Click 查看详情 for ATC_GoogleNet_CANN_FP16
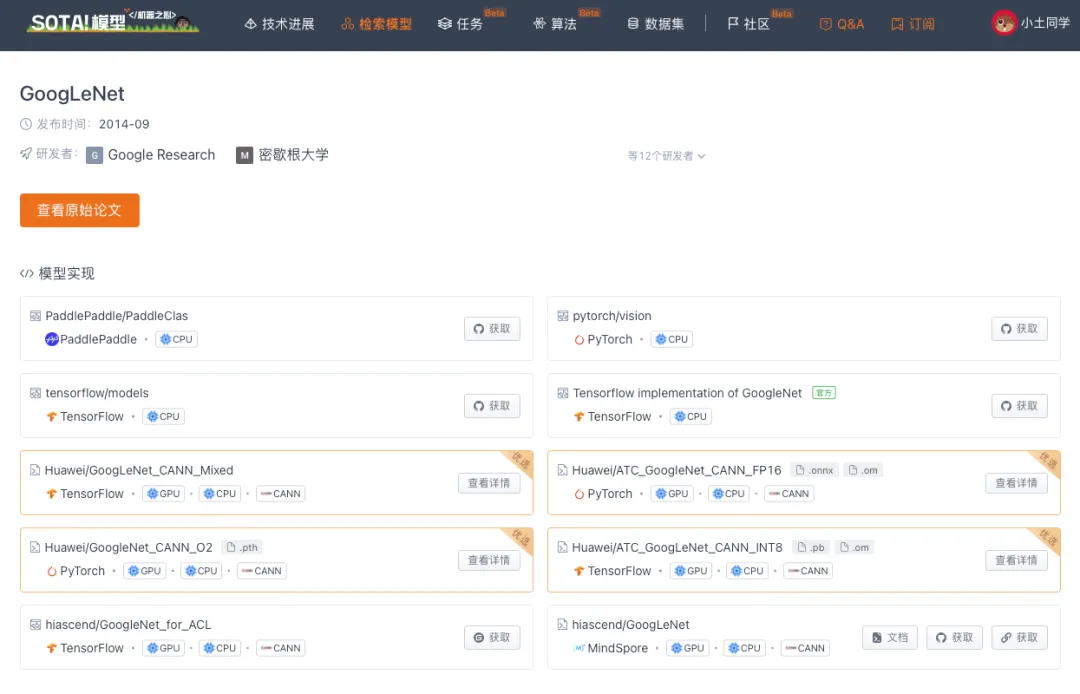 1017,483
